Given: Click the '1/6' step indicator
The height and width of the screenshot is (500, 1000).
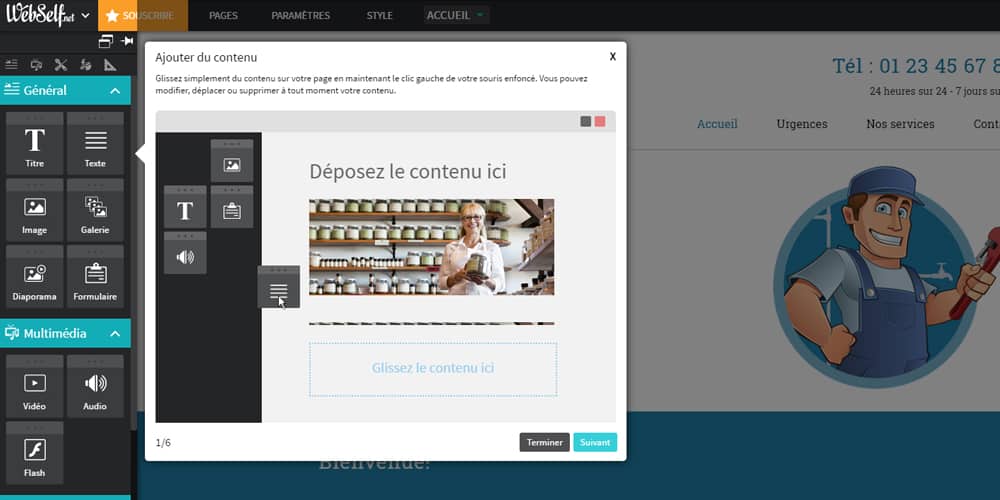Looking at the screenshot, I should point(163,443).
